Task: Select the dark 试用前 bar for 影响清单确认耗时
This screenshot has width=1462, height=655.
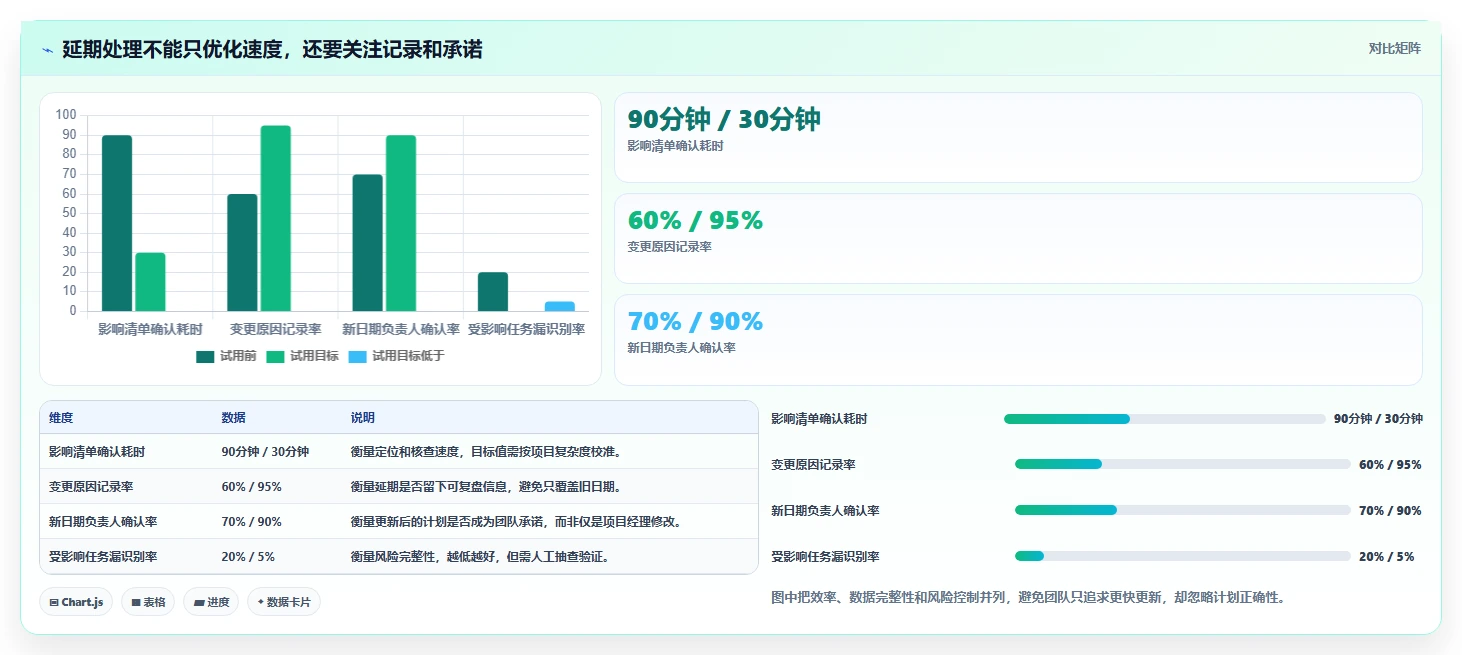Action: [x=117, y=223]
